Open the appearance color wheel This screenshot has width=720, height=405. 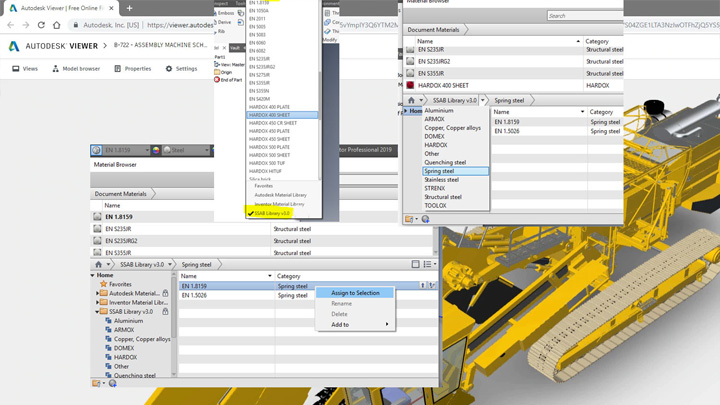click(x=156, y=150)
